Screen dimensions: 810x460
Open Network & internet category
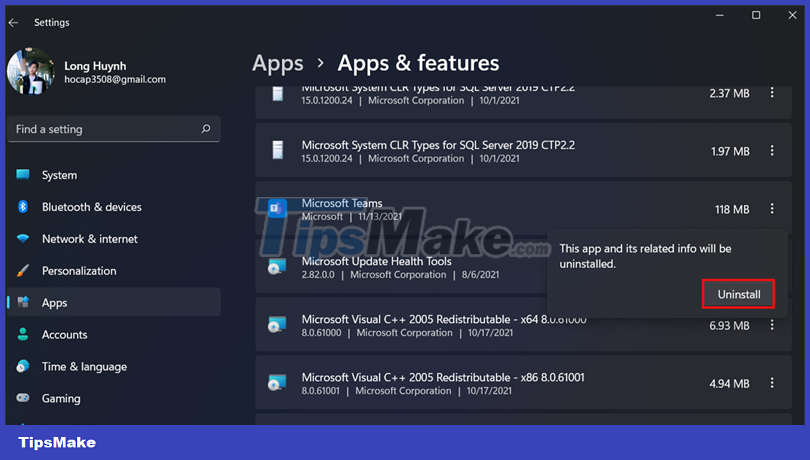tap(114, 239)
